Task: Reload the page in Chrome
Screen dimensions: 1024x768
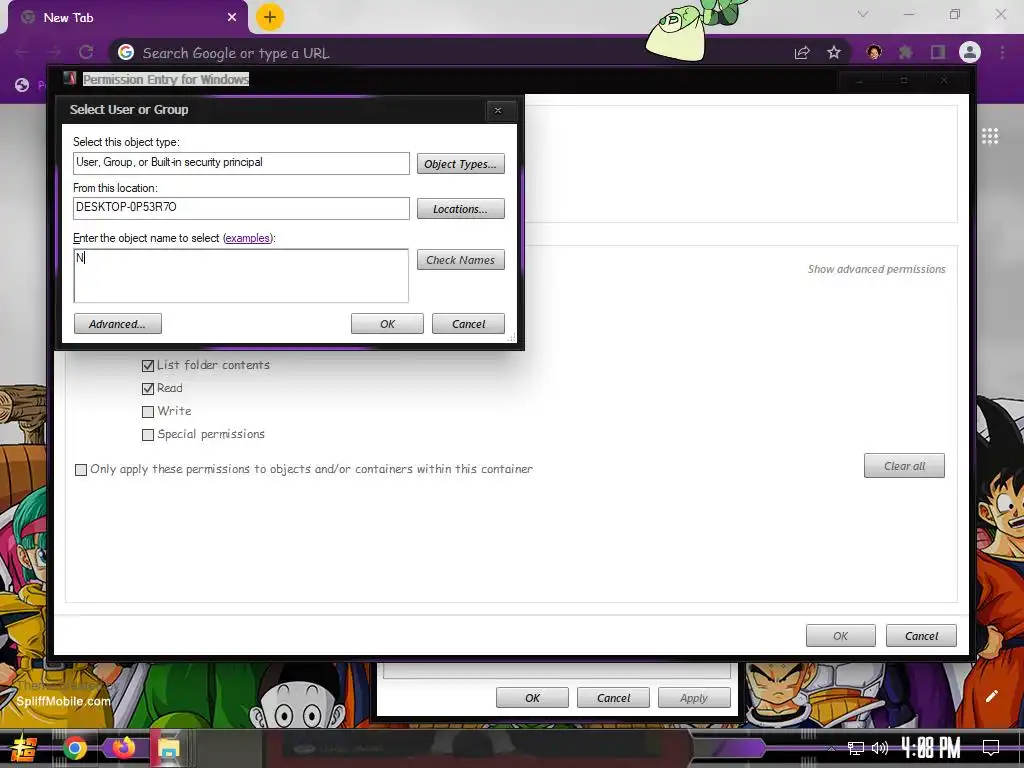Action: pos(86,52)
